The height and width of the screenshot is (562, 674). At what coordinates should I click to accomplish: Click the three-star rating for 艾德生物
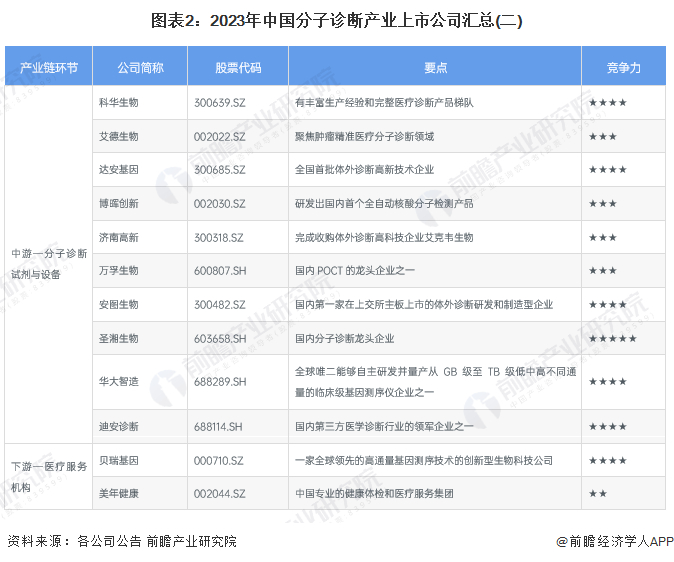pos(603,137)
